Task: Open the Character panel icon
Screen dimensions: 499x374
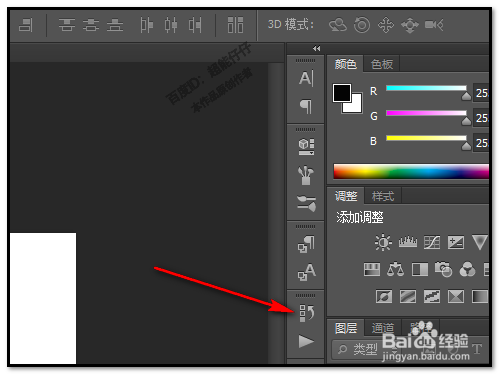Action: [306, 79]
